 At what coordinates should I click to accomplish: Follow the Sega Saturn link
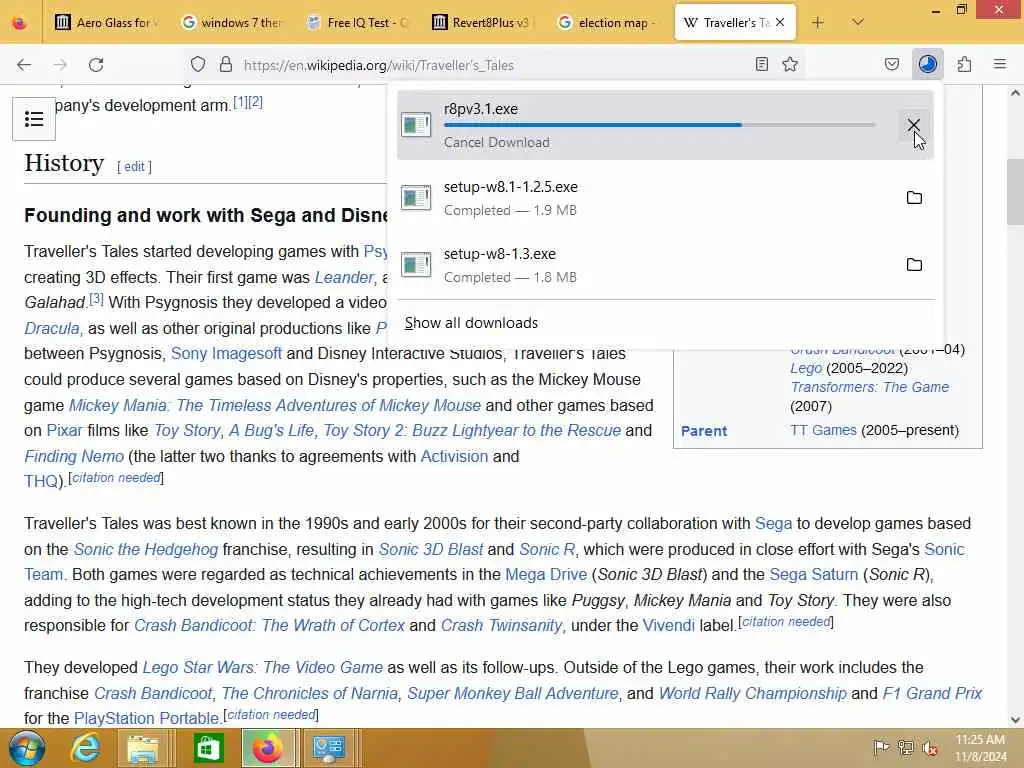click(814, 575)
